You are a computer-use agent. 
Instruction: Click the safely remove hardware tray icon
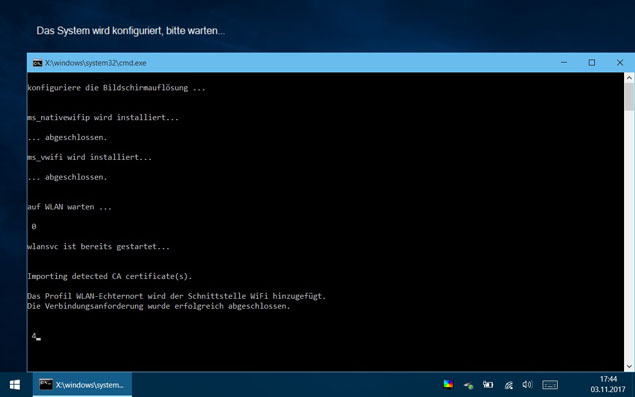click(468, 385)
